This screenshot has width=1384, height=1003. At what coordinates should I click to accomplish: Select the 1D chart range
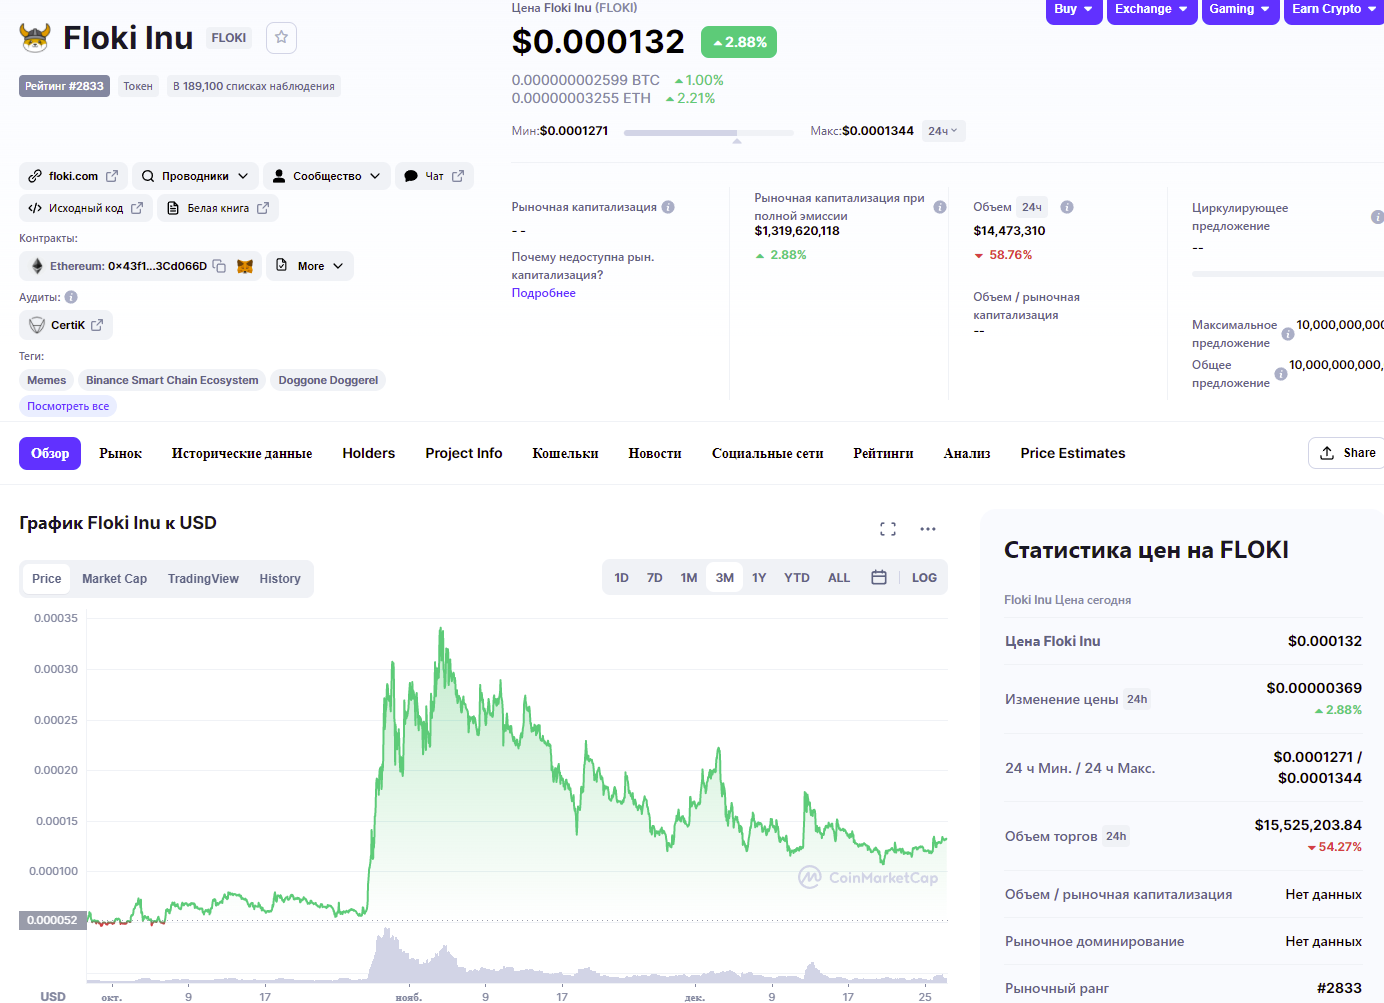[x=621, y=578]
